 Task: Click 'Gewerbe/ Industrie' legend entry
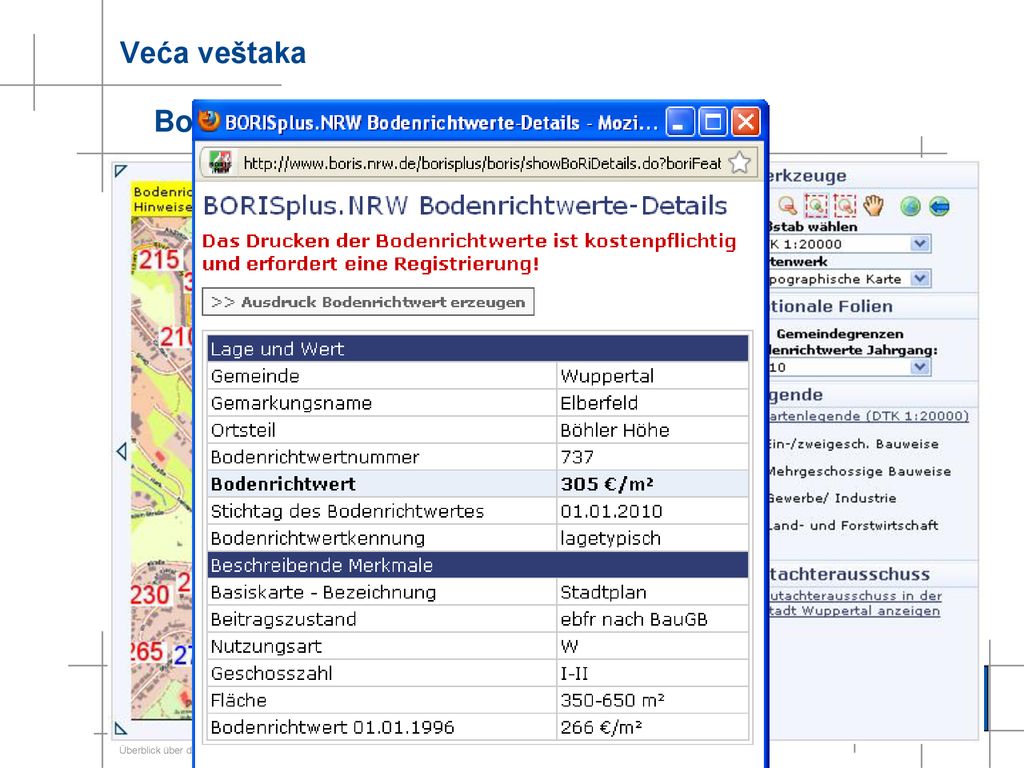coord(833,498)
